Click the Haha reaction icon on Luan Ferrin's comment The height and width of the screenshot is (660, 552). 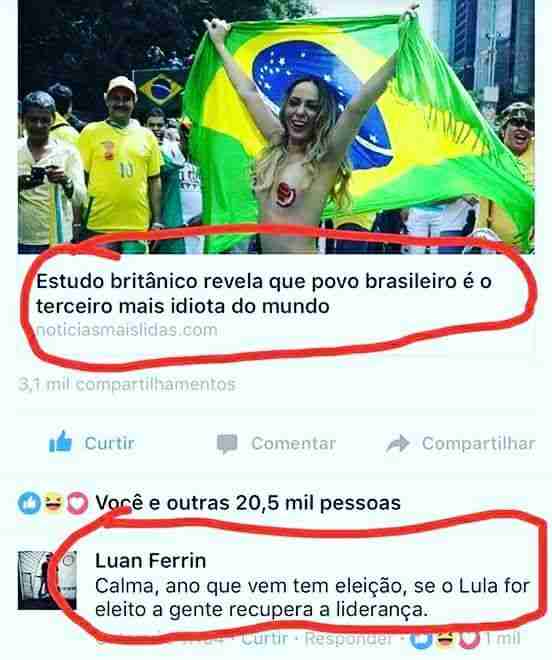[445, 639]
